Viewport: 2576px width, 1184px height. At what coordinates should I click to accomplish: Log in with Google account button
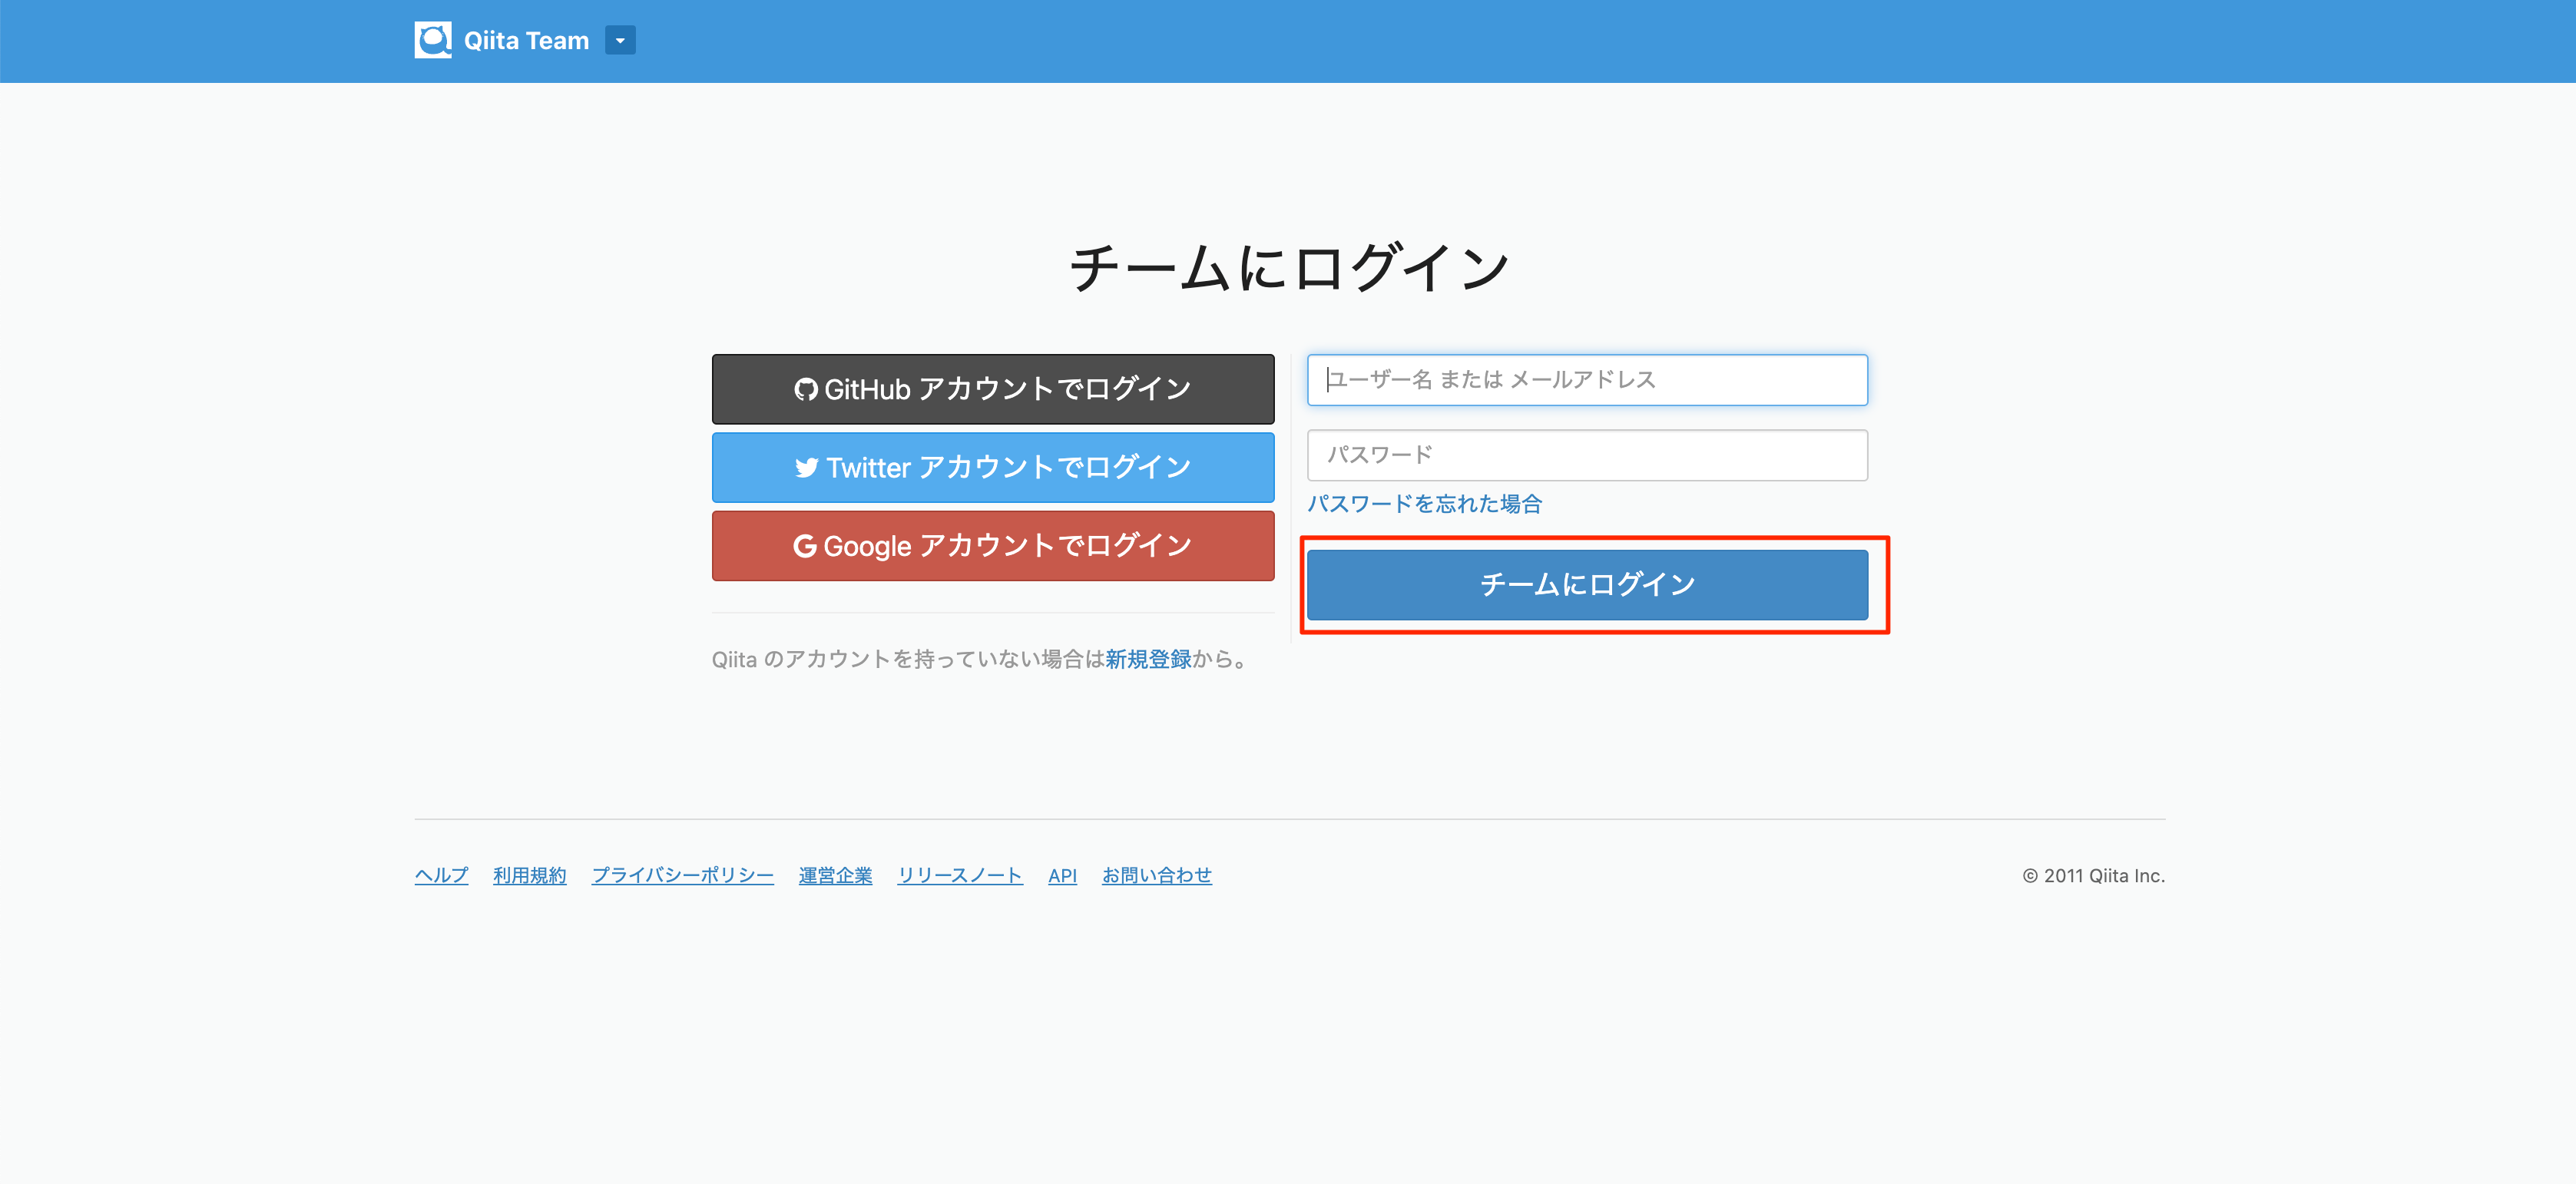tap(992, 546)
